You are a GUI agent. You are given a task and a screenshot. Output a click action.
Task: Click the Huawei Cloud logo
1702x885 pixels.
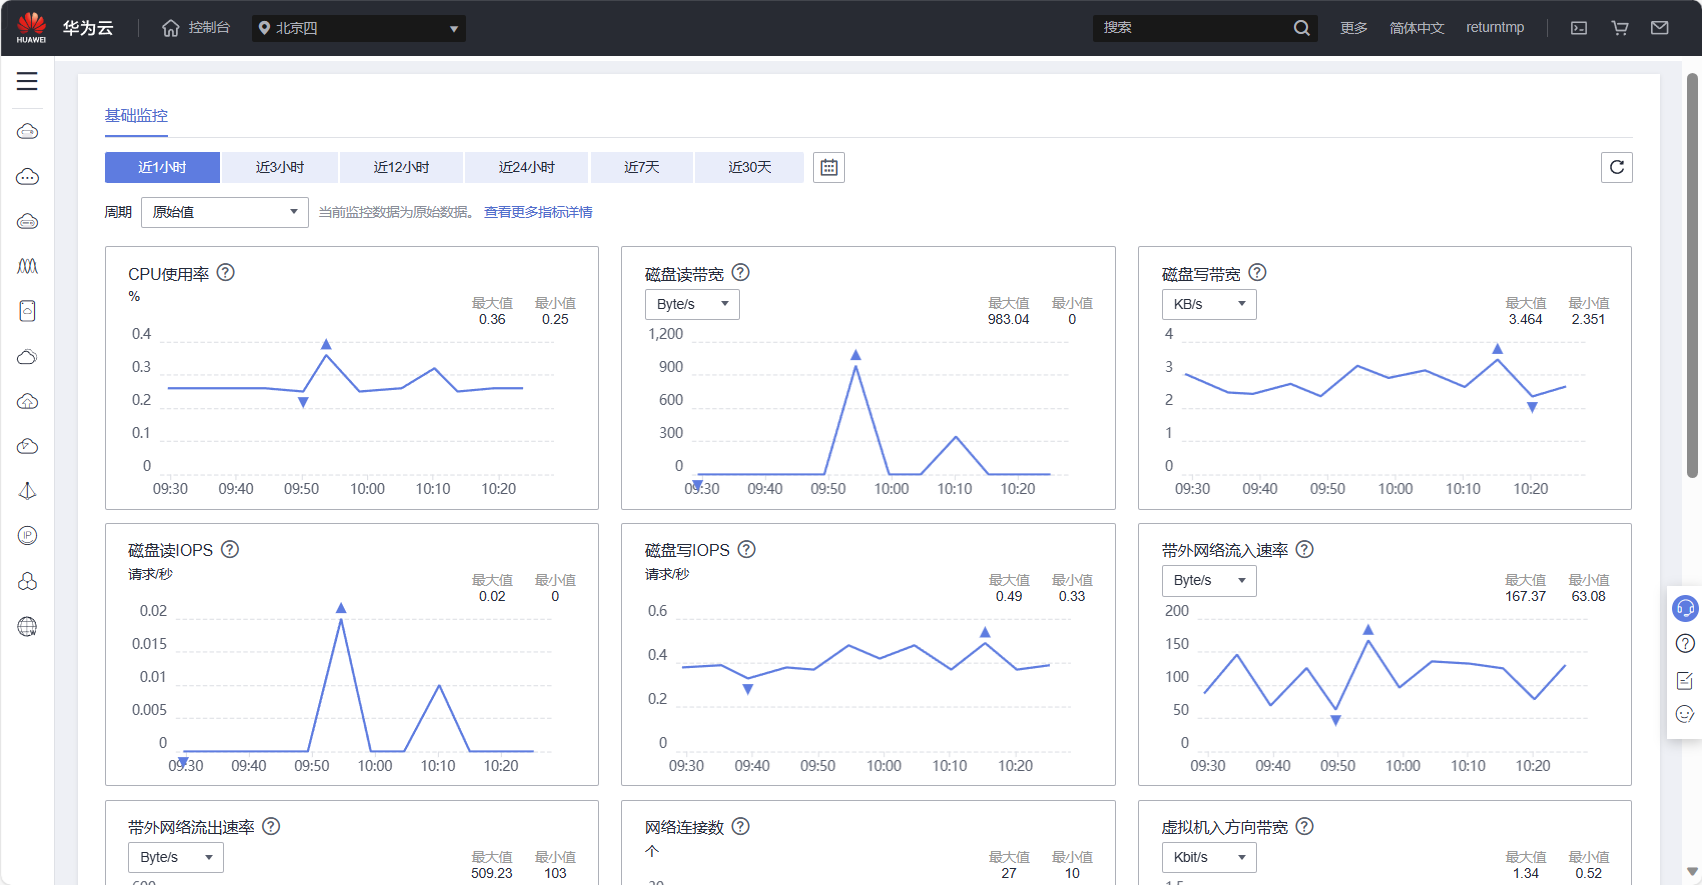[x=31, y=27]
